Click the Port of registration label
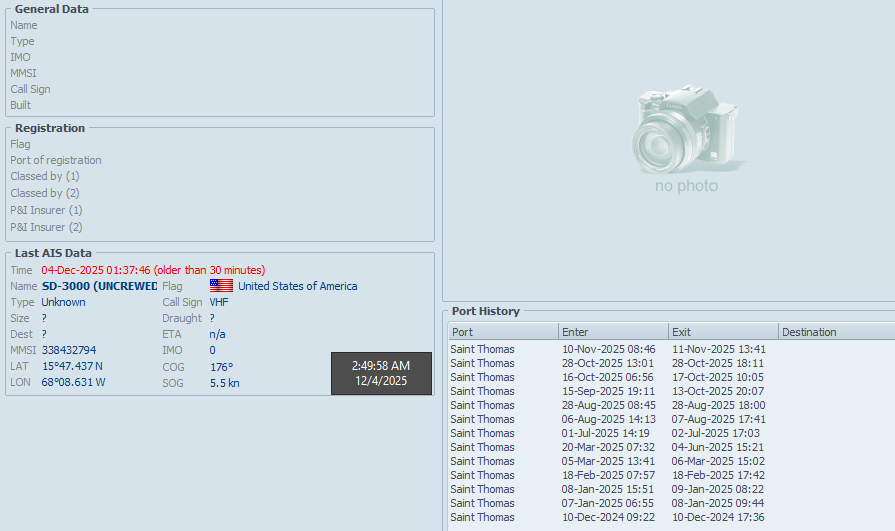 (56, 160)
